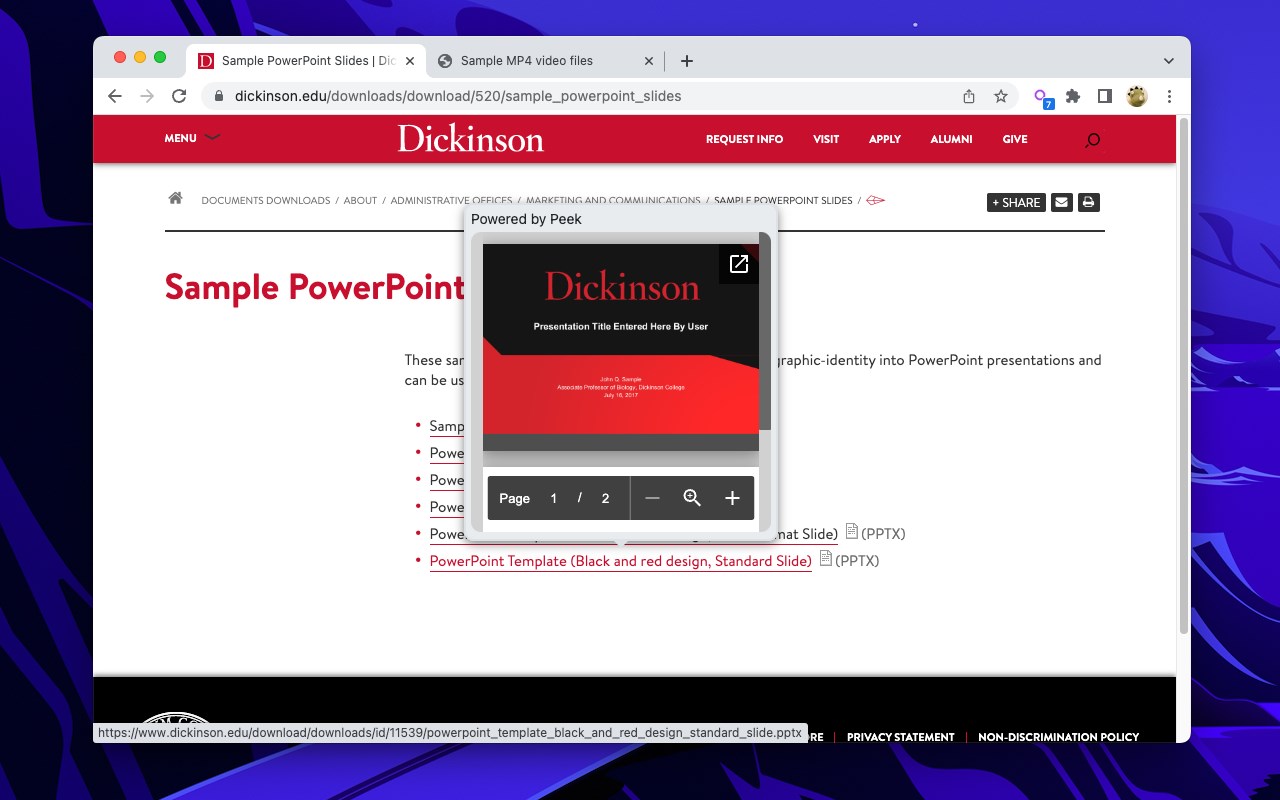Navigate to the ALUMNI section
This screenshot has height=800, width=1280.
(951, 139)
